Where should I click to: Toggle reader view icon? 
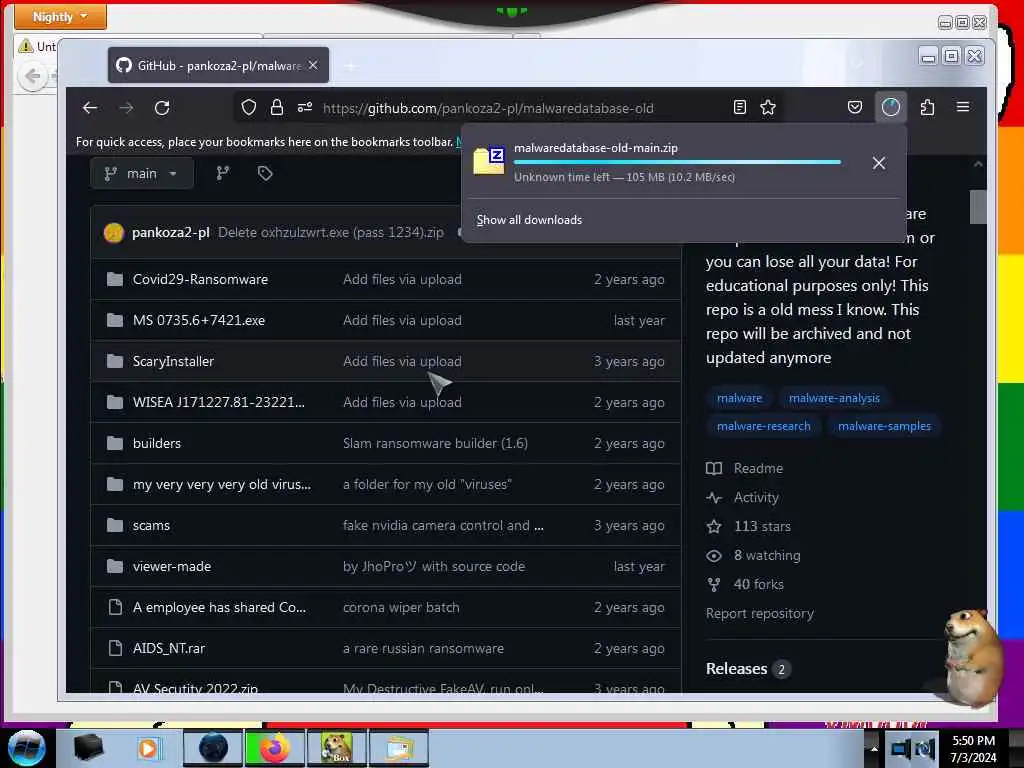tap(740, 107)
